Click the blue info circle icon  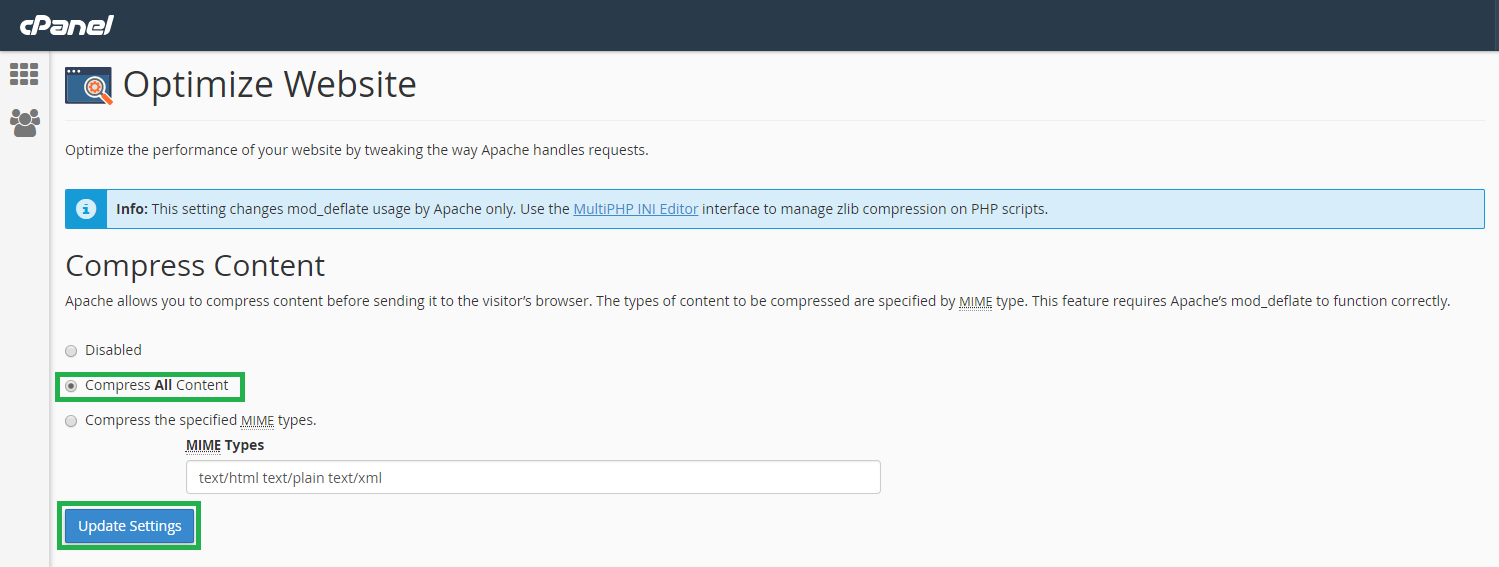[87, 209]
